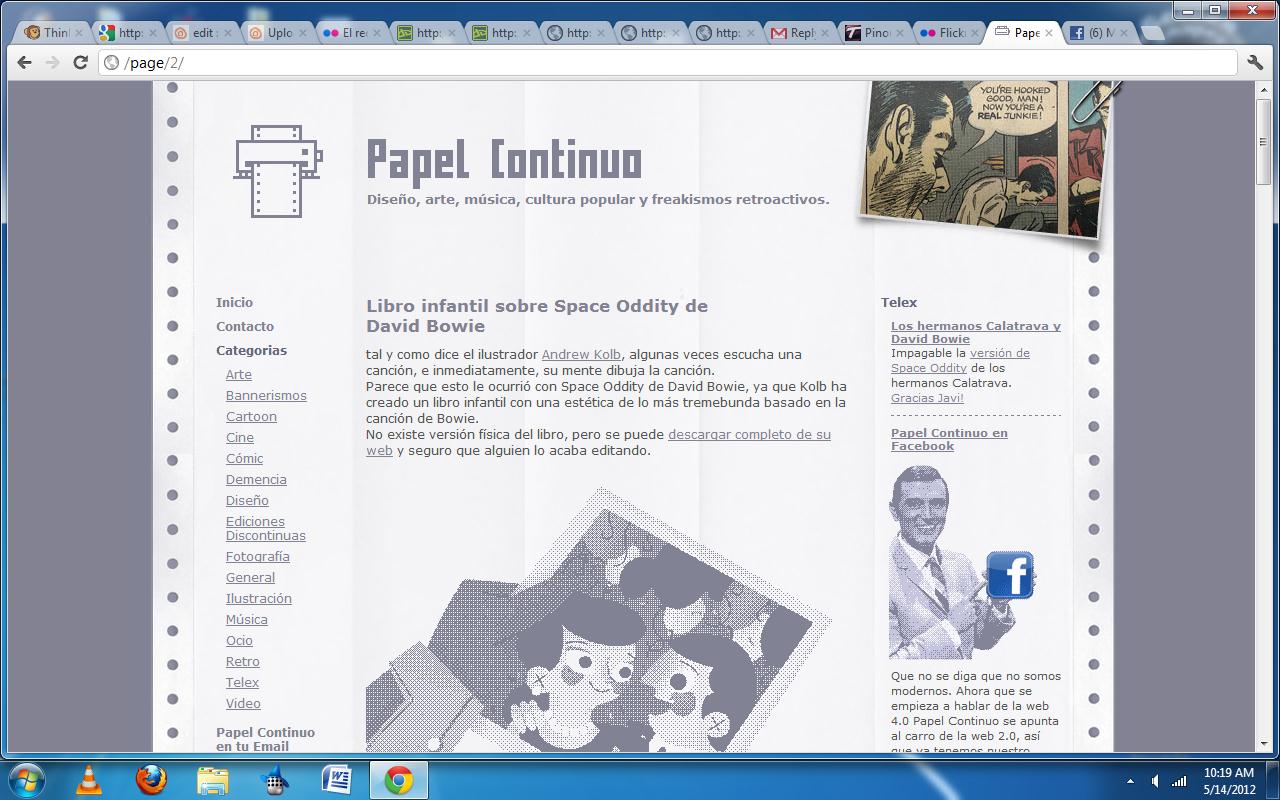Image resolution: width=1280 pixels, height=800 pixels.
Task: Open 'Los hermanos Calatrava y David Bowie'
Action: (x=976, y=332)
